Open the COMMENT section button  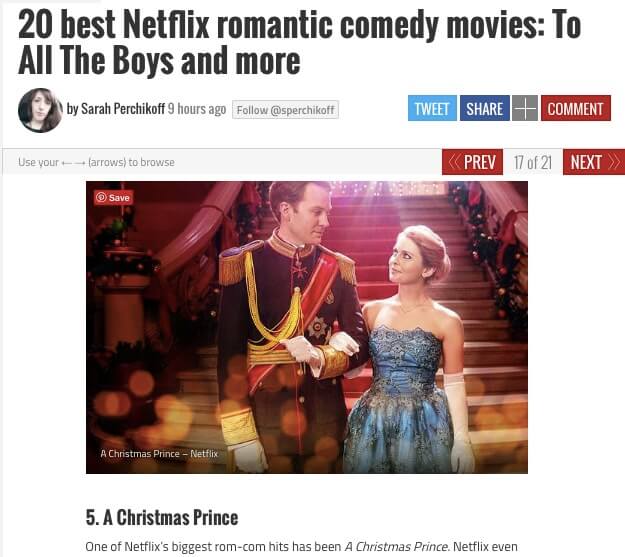click(576, 108)
